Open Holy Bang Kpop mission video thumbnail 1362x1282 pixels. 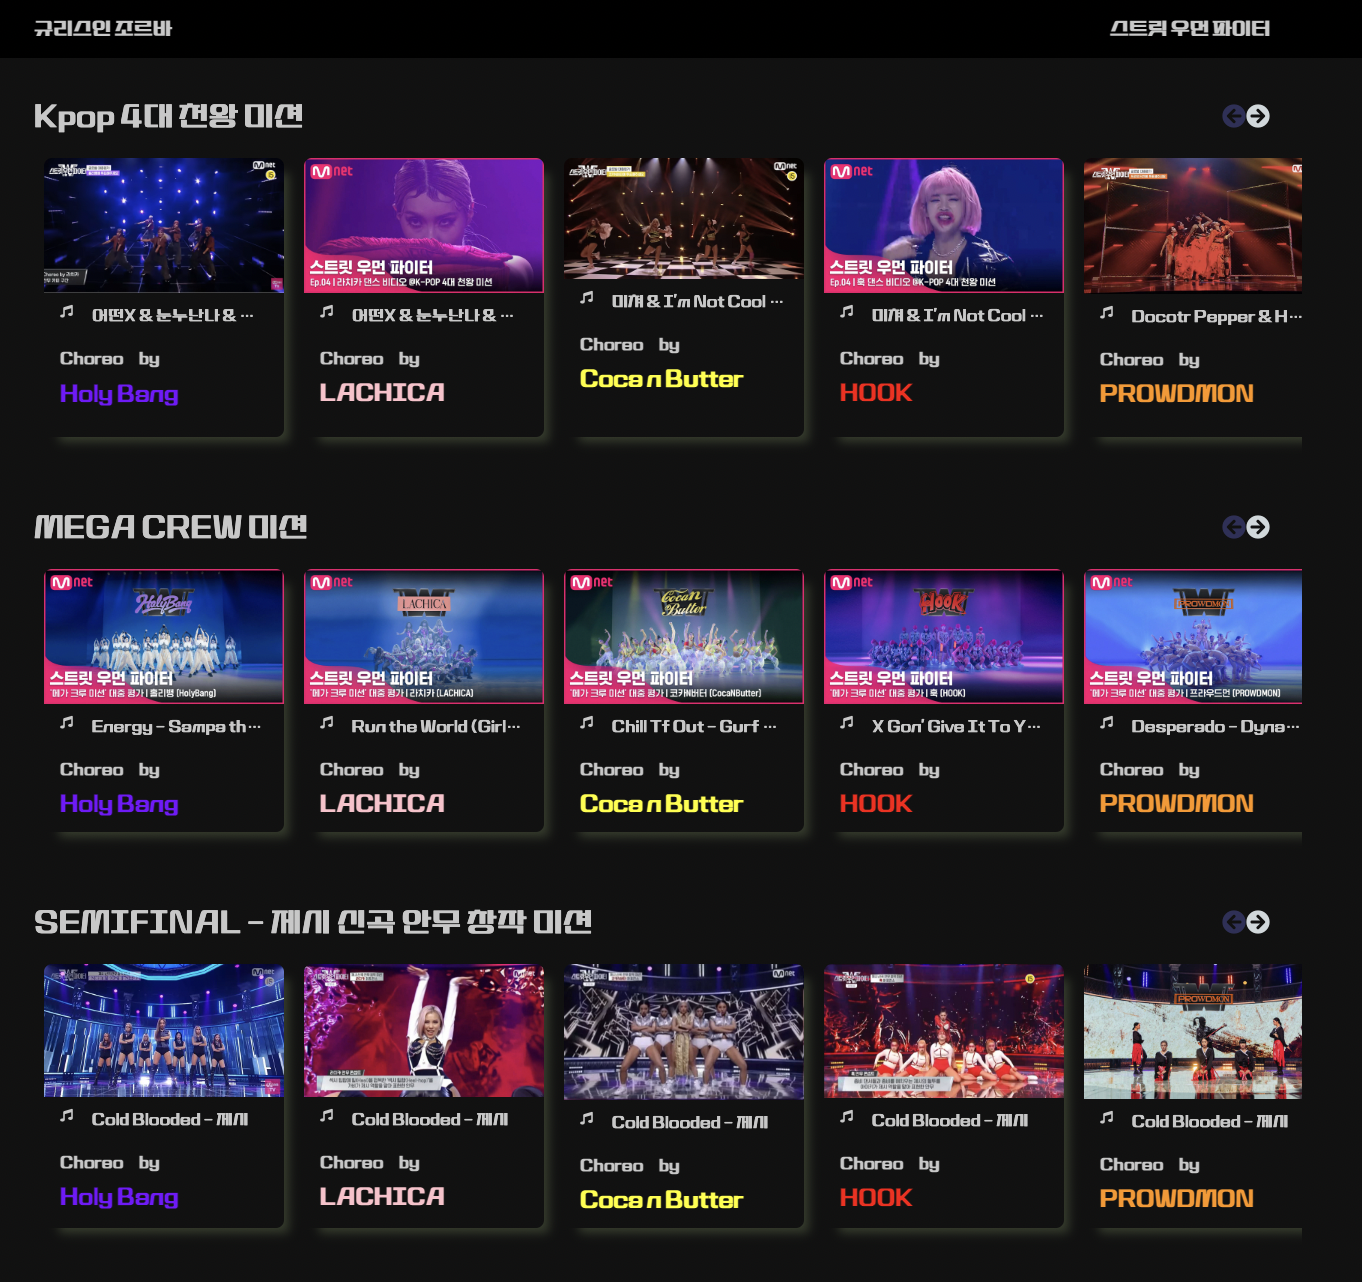point(164,225)
